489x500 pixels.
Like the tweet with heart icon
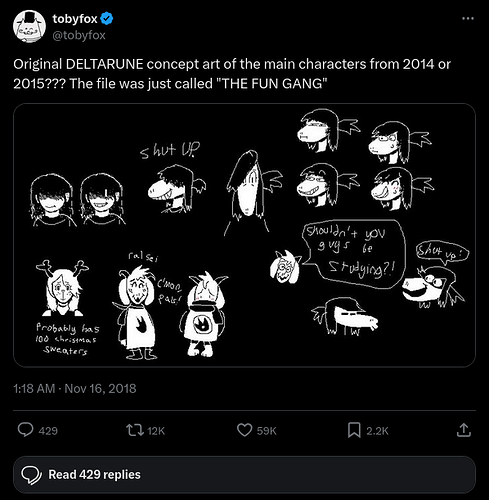click(x=244, y=430)
